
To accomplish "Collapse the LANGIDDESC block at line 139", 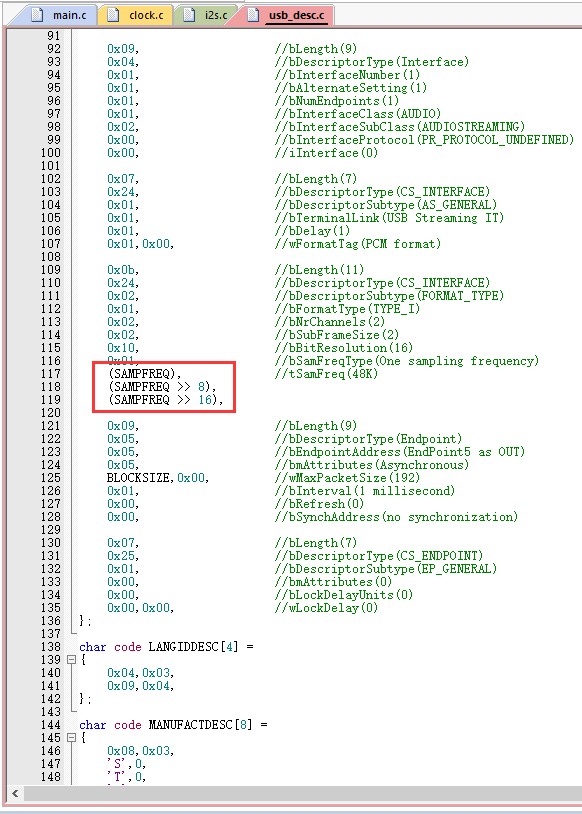I will pyautogui.click(x=71, y=660).
